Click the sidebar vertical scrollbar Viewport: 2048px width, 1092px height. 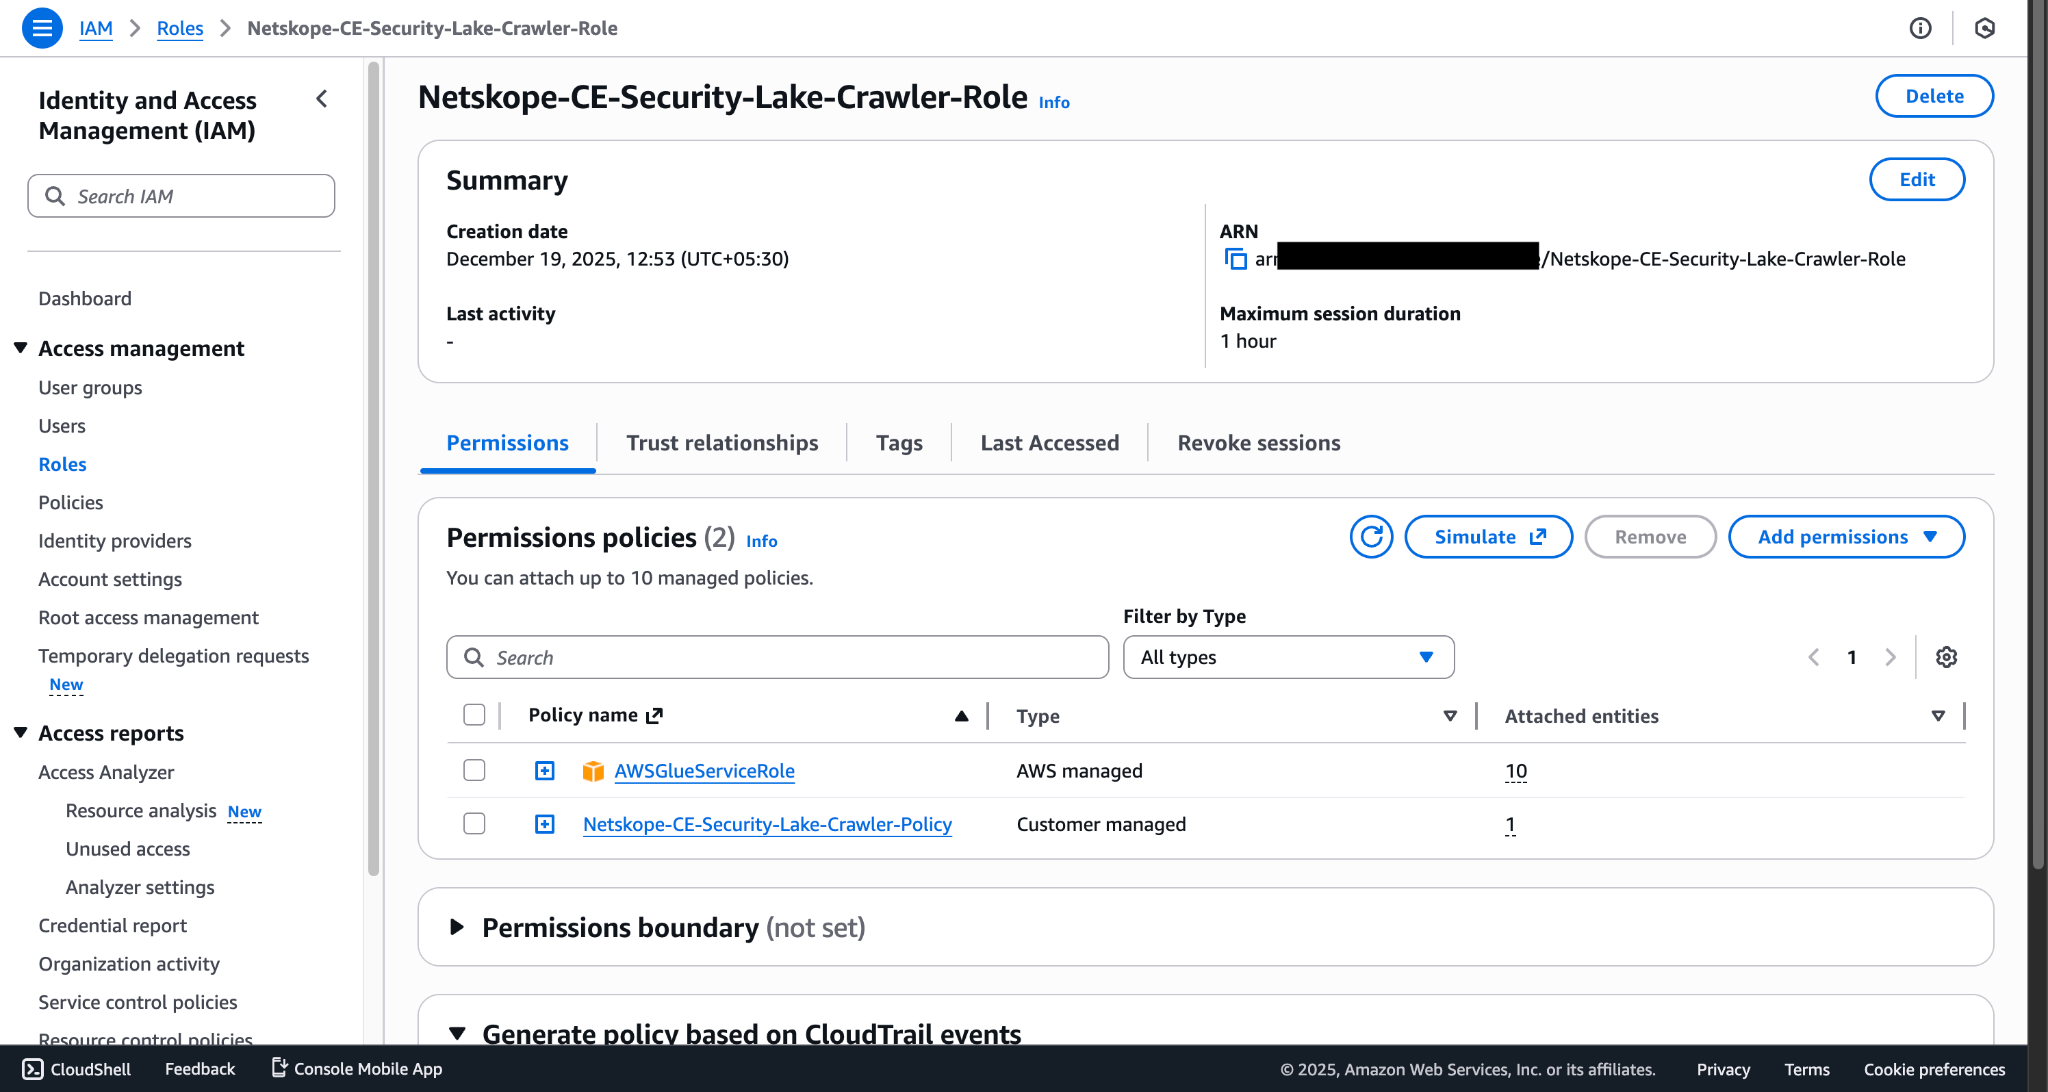click(x=374, y=470)
